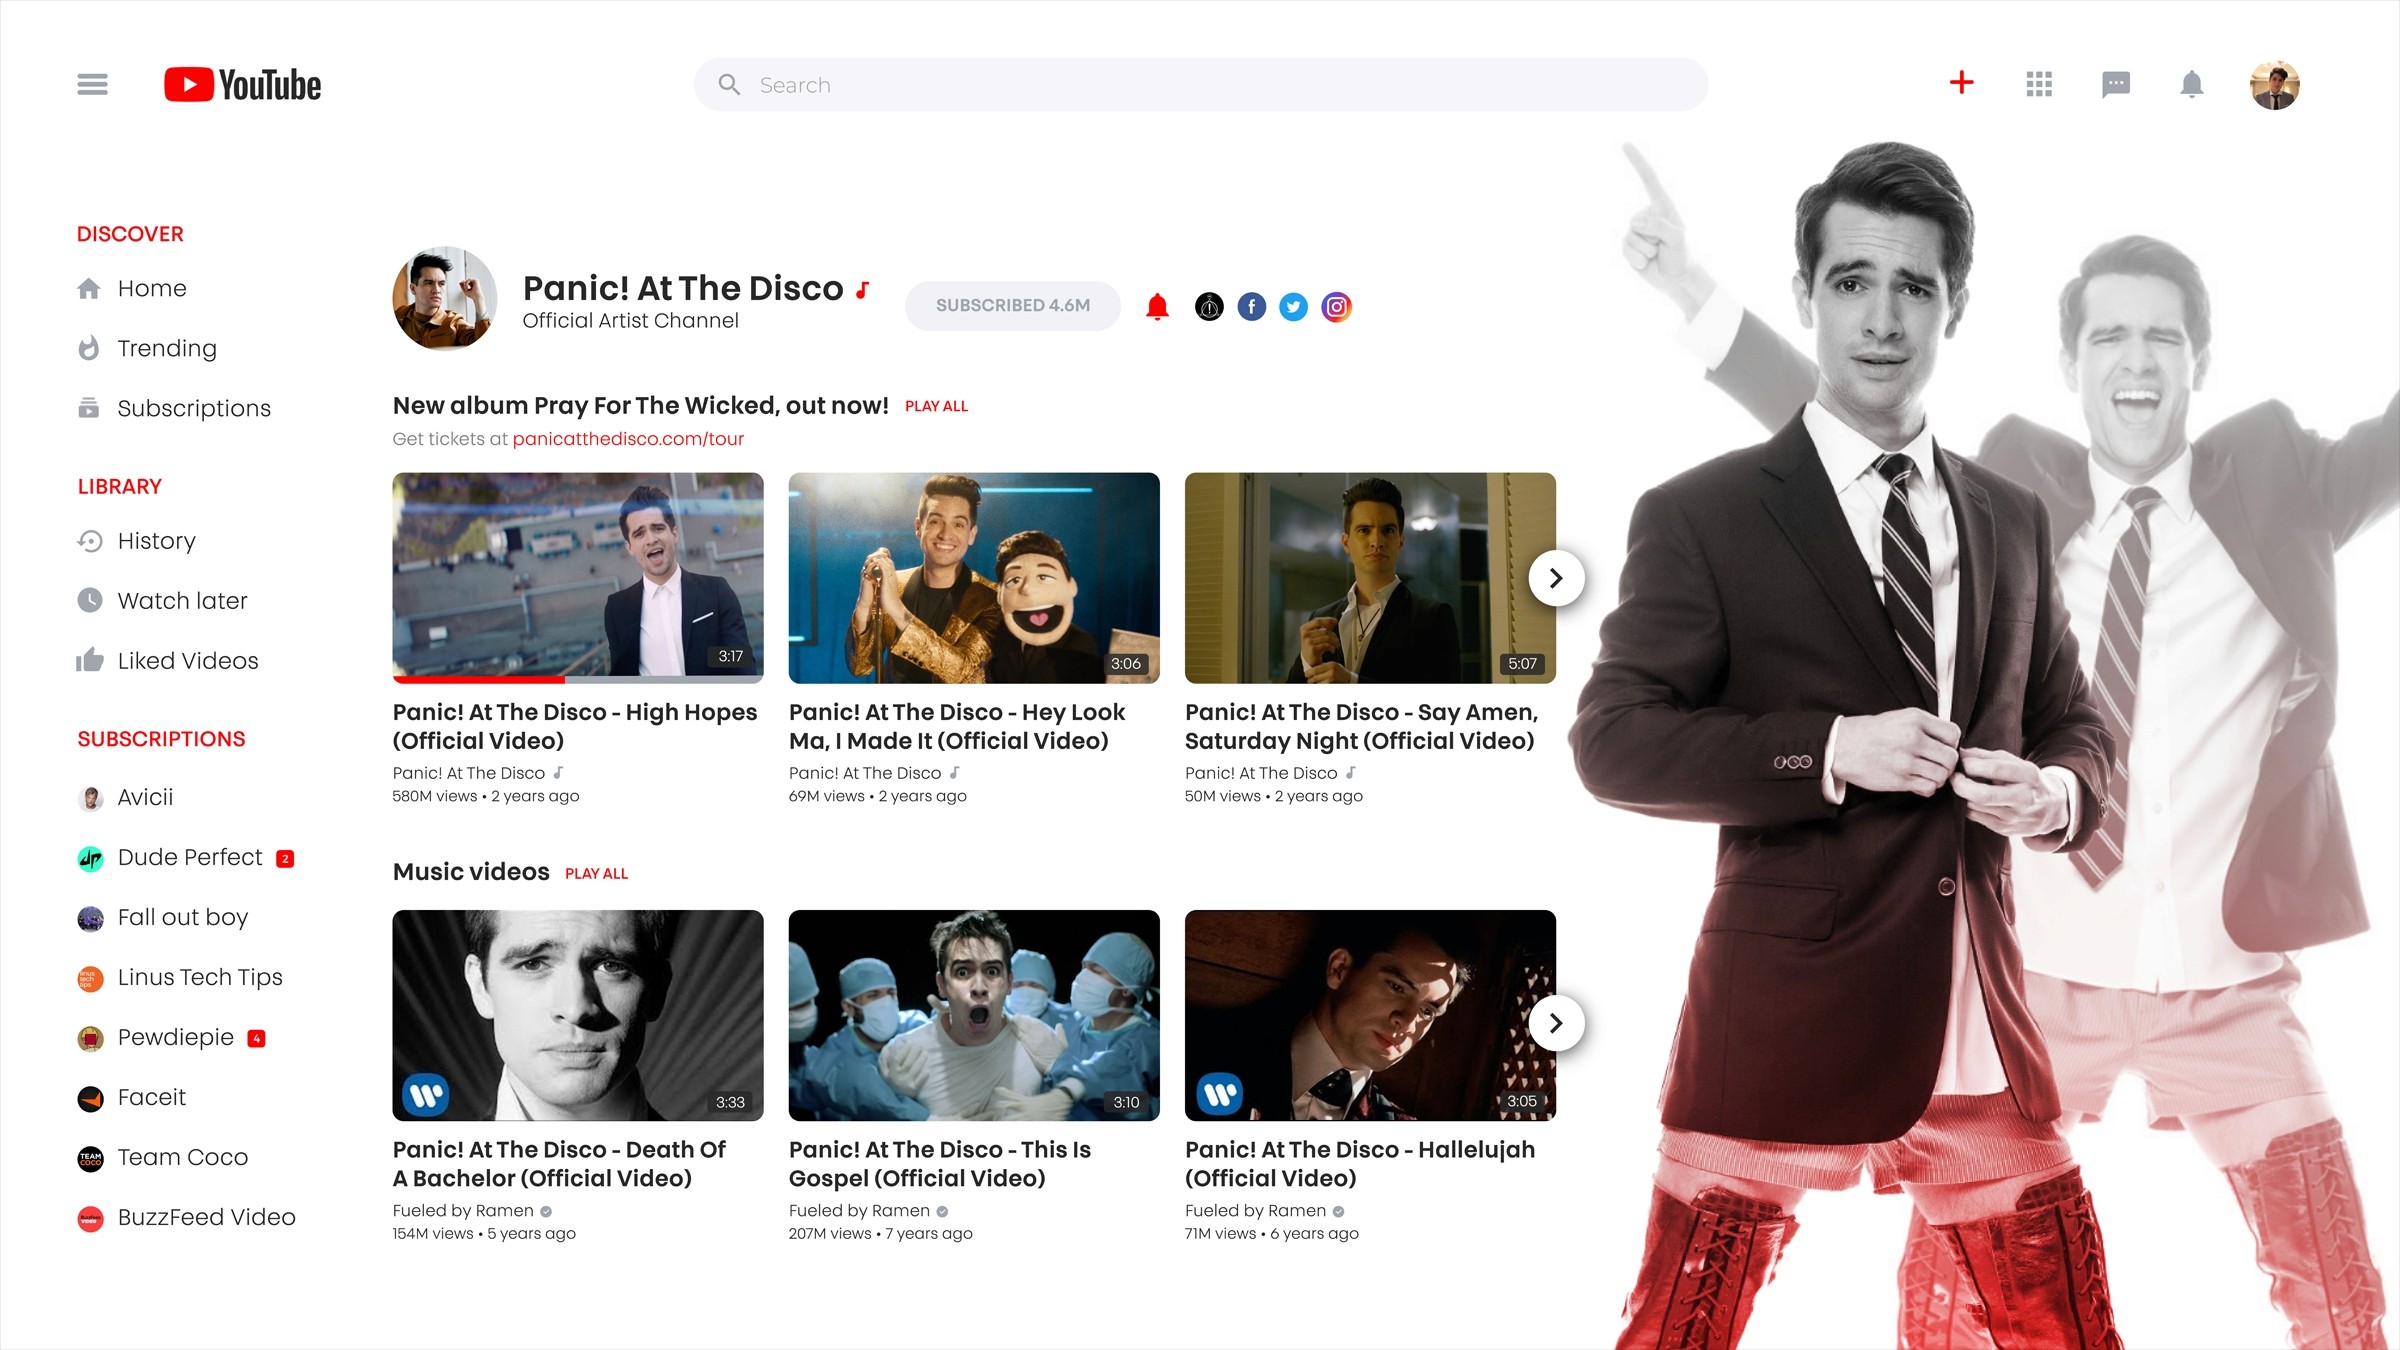Click the Linus Tech Tips avatar
Image resolution: width=2400 pixels, height=1350 pixels.
click(91, 978)
